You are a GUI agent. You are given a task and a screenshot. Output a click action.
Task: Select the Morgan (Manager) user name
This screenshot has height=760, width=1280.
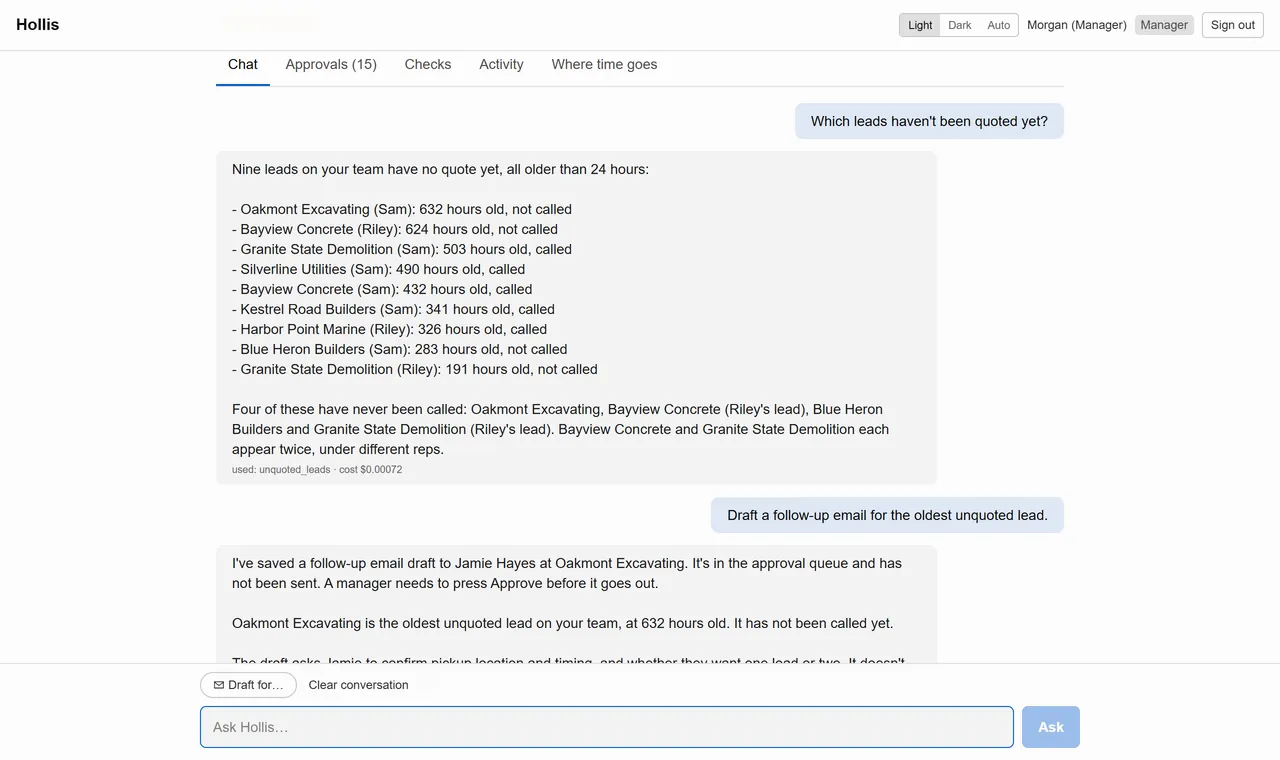pyautogui.click(x=1077, y=25)
